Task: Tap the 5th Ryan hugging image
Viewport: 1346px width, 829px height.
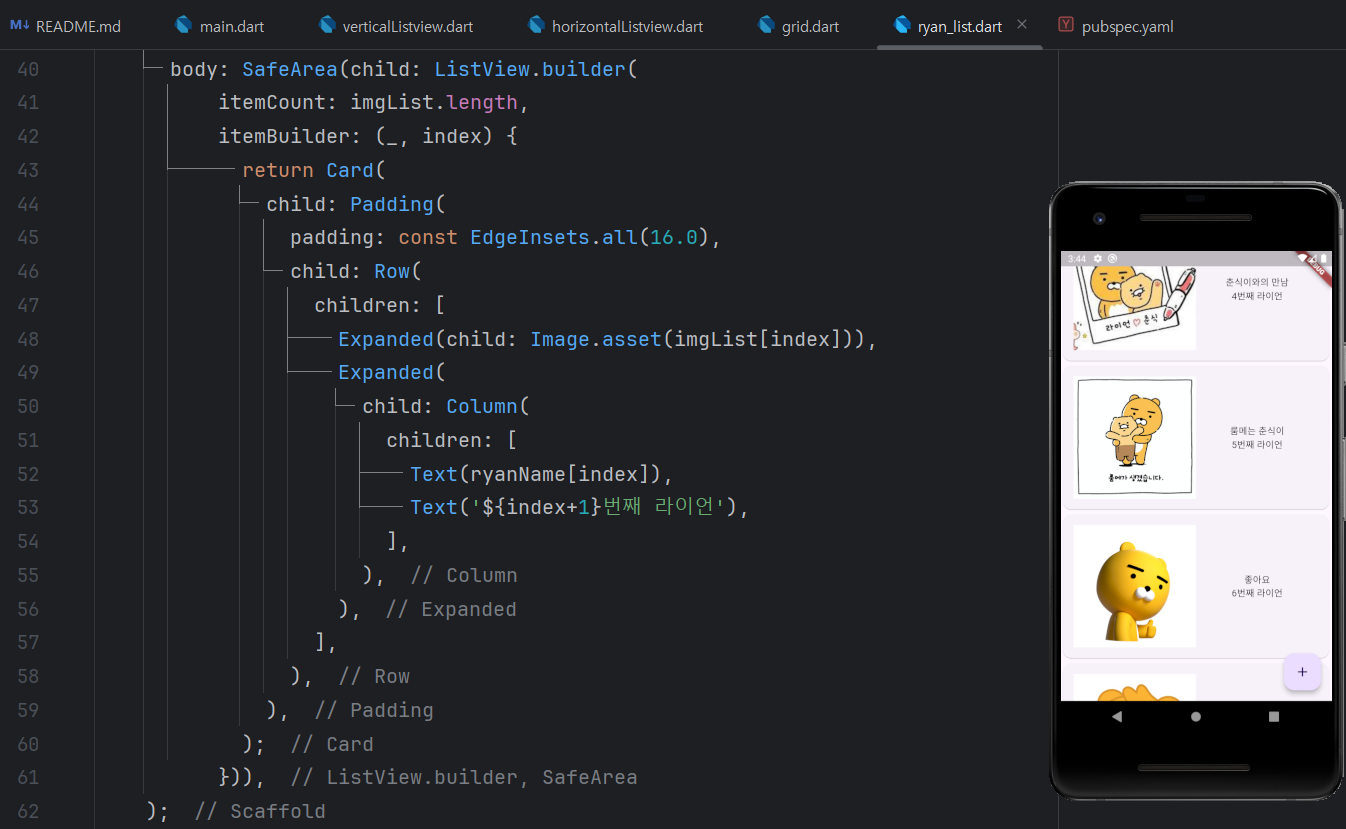Action: point(1134,437)
